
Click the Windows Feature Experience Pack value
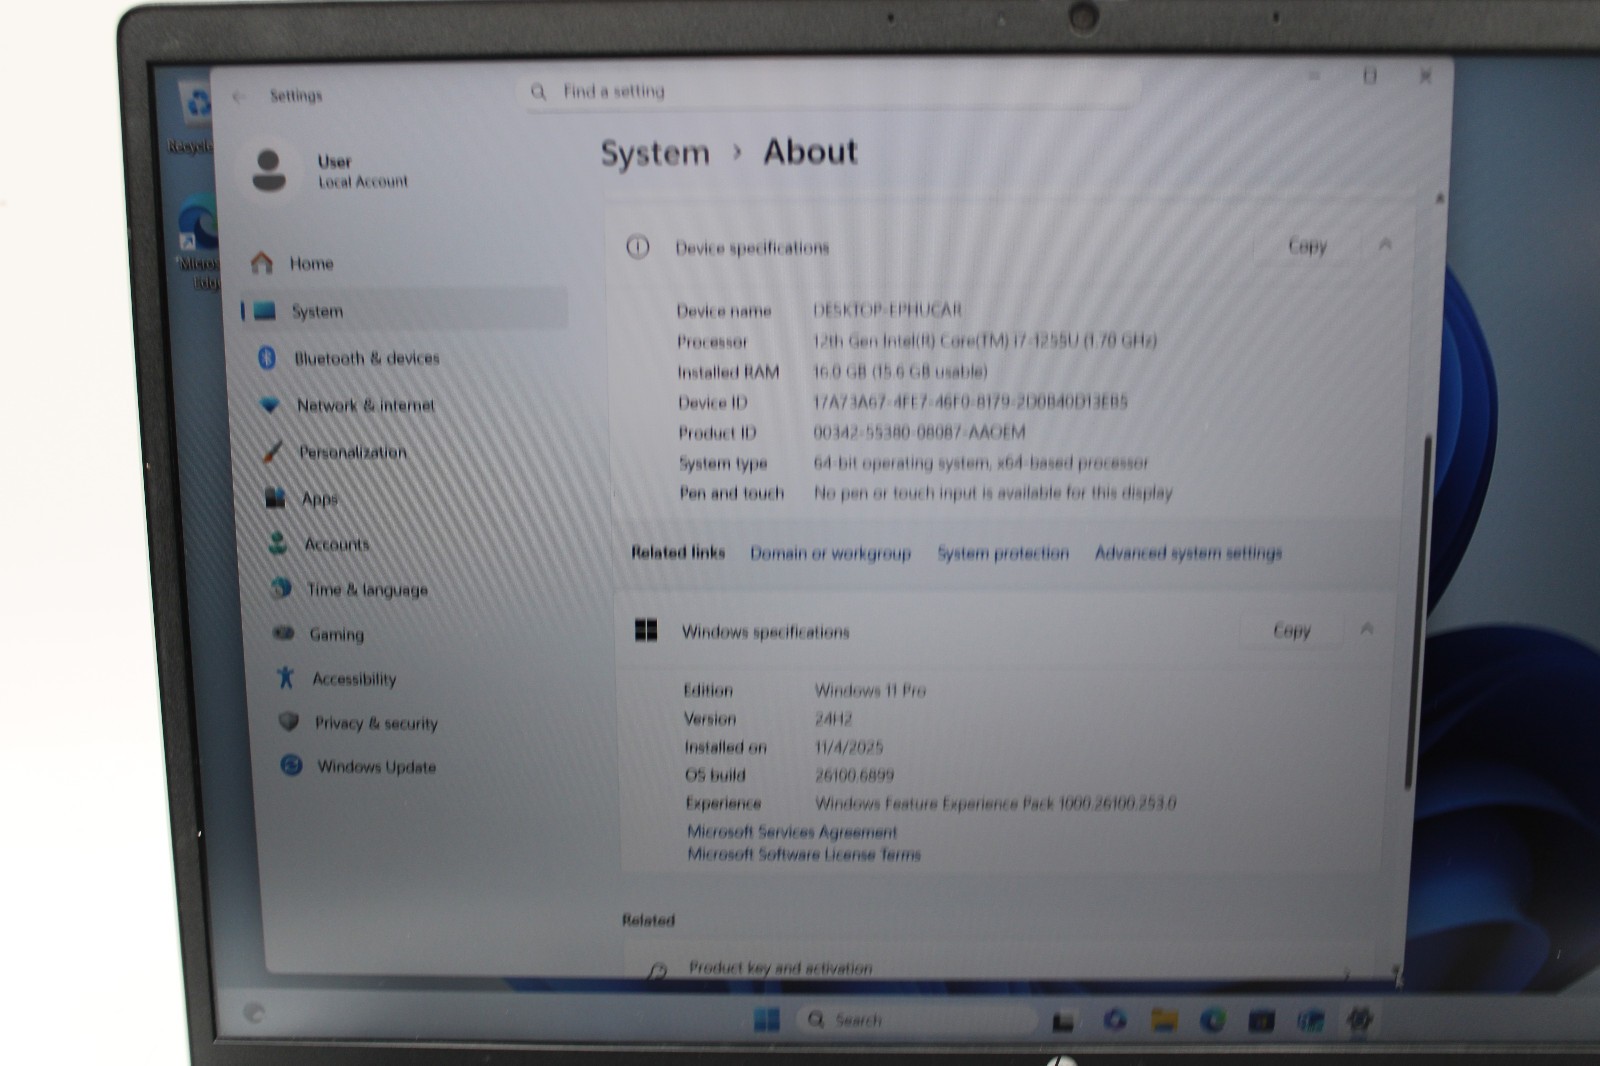click(996, 803)
